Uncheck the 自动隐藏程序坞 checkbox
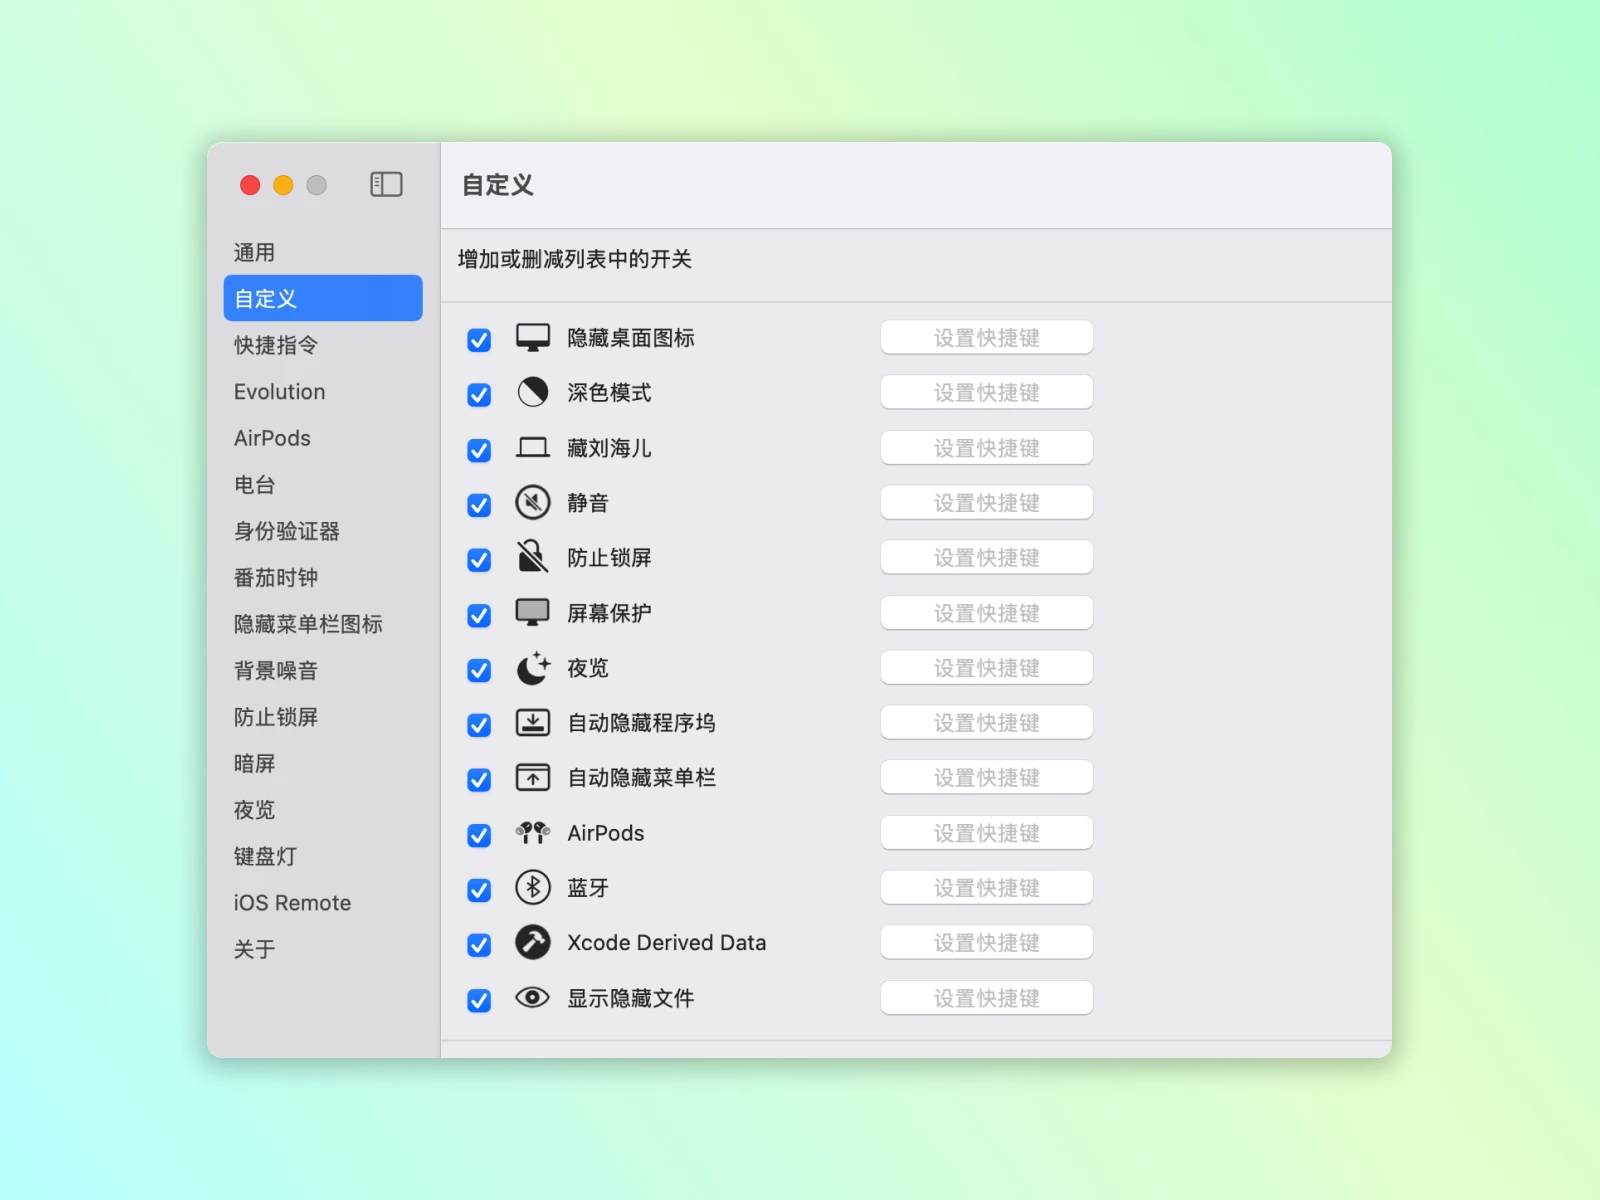 click(x=479, y=725)
